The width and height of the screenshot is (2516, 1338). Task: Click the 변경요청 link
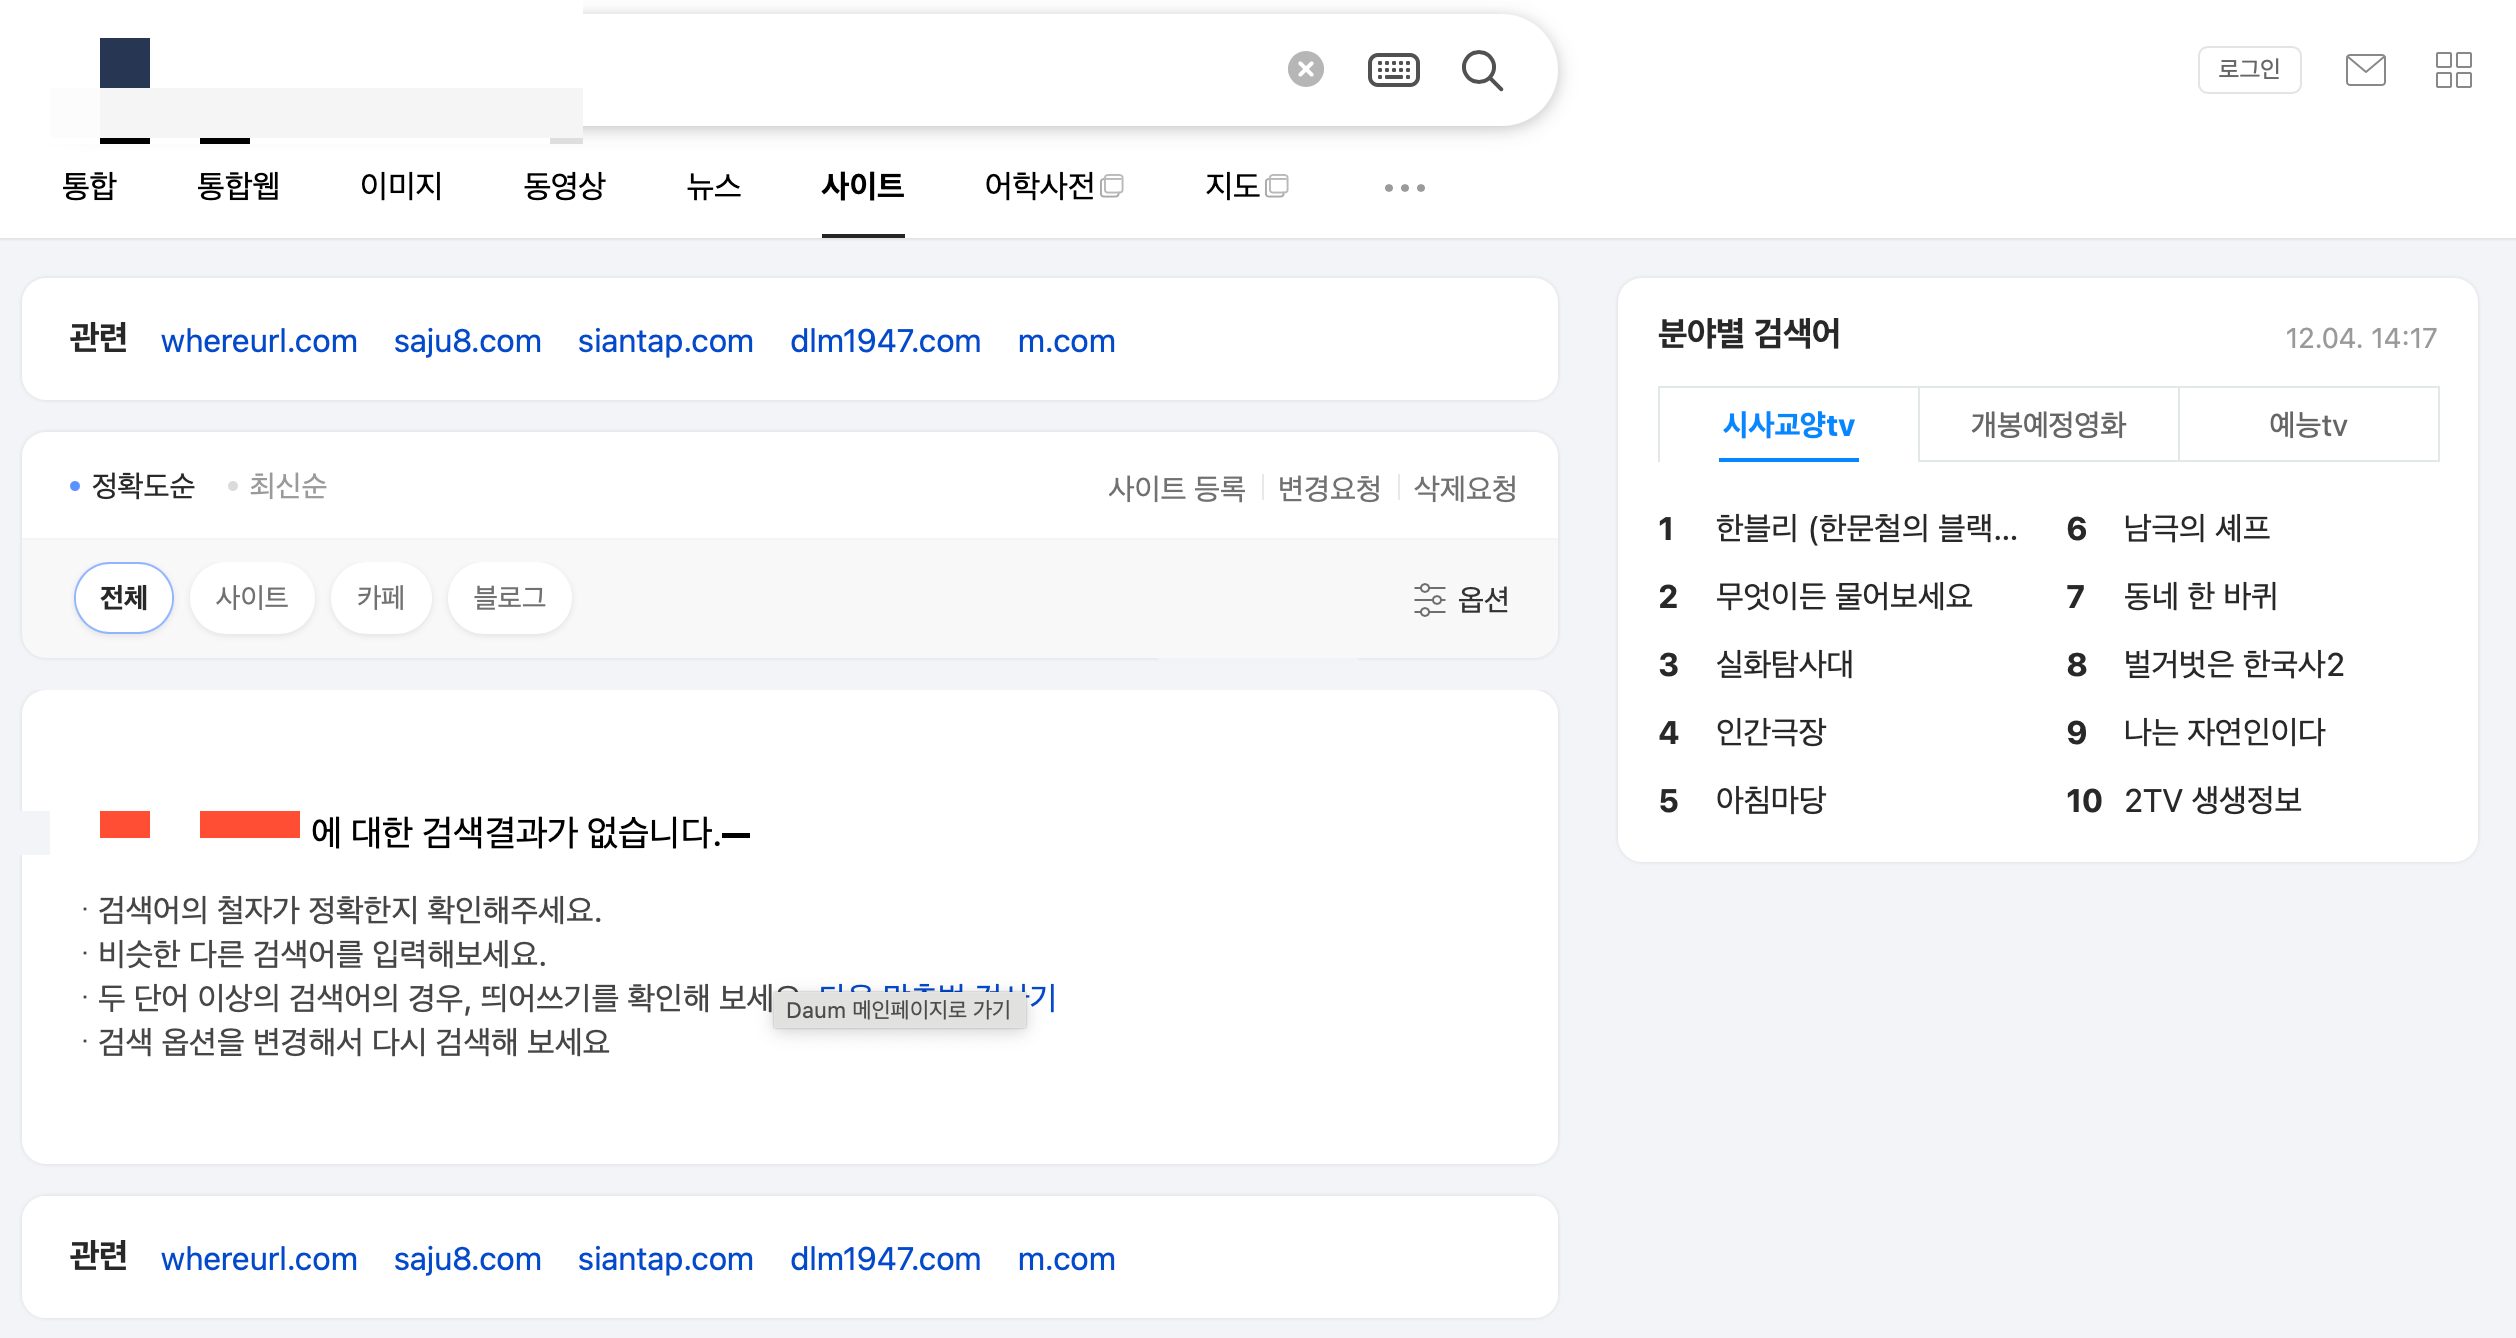point(1329,488)
